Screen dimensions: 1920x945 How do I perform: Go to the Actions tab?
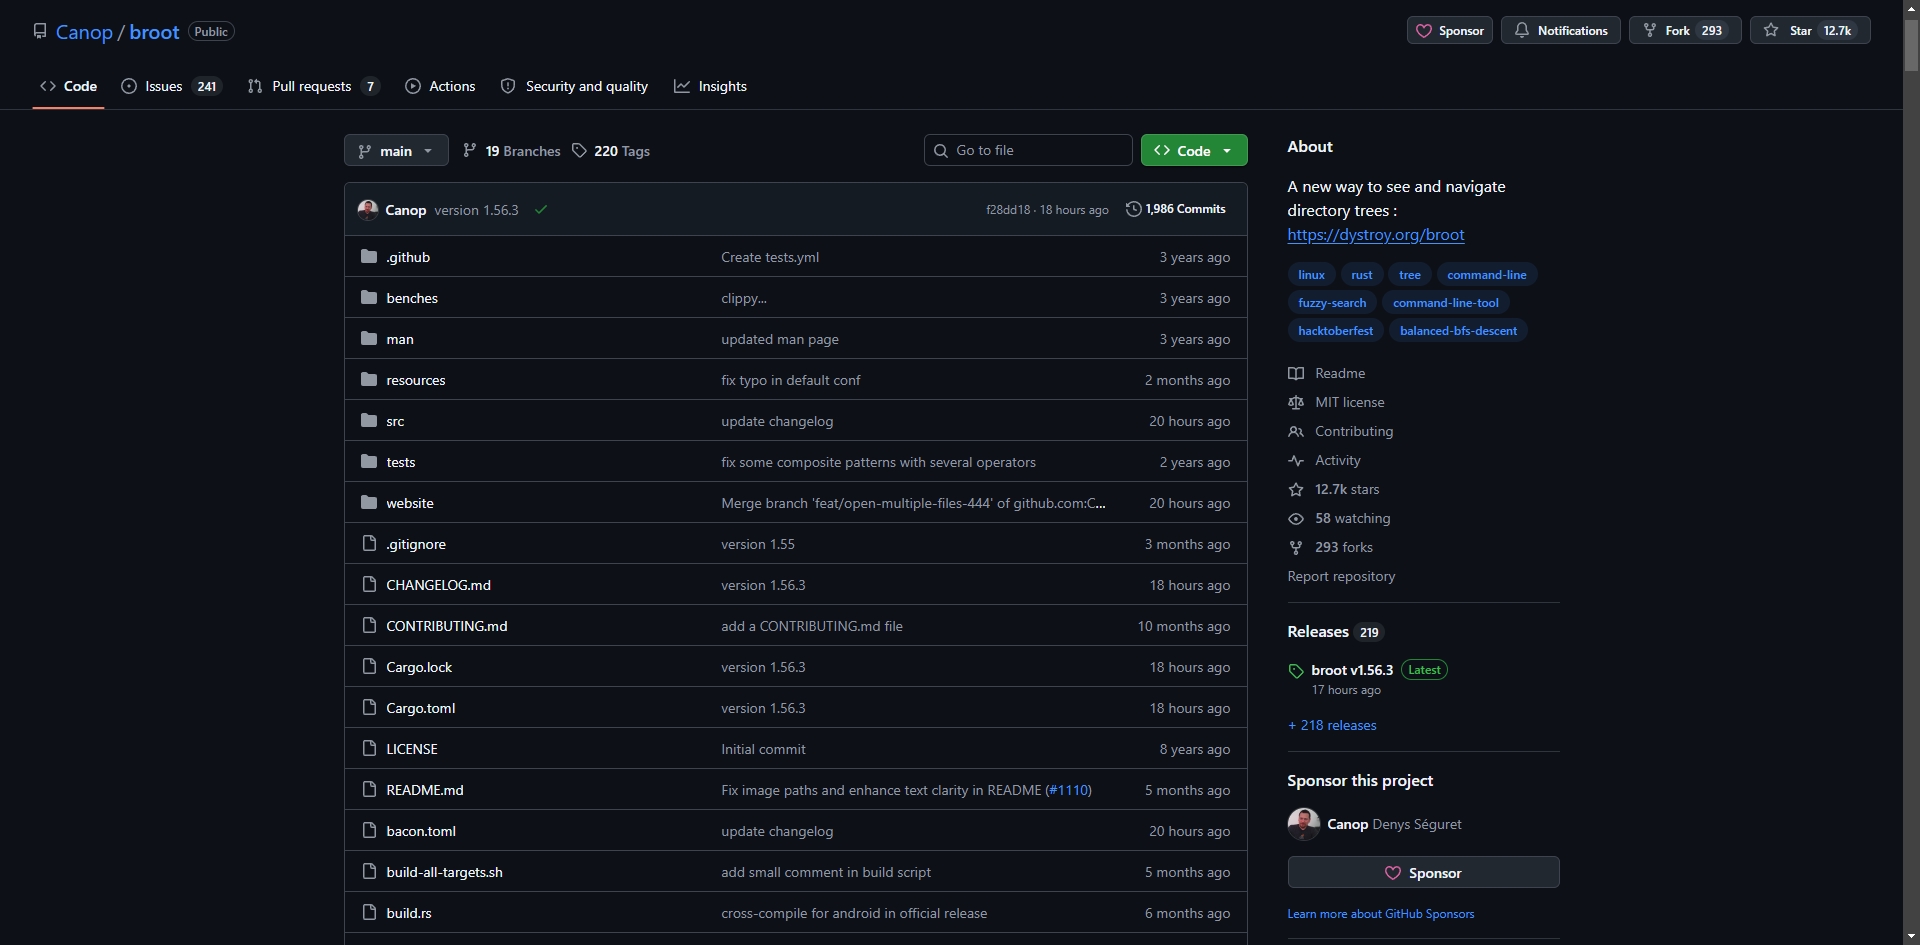pyautogui.click(x=440, y=86)
